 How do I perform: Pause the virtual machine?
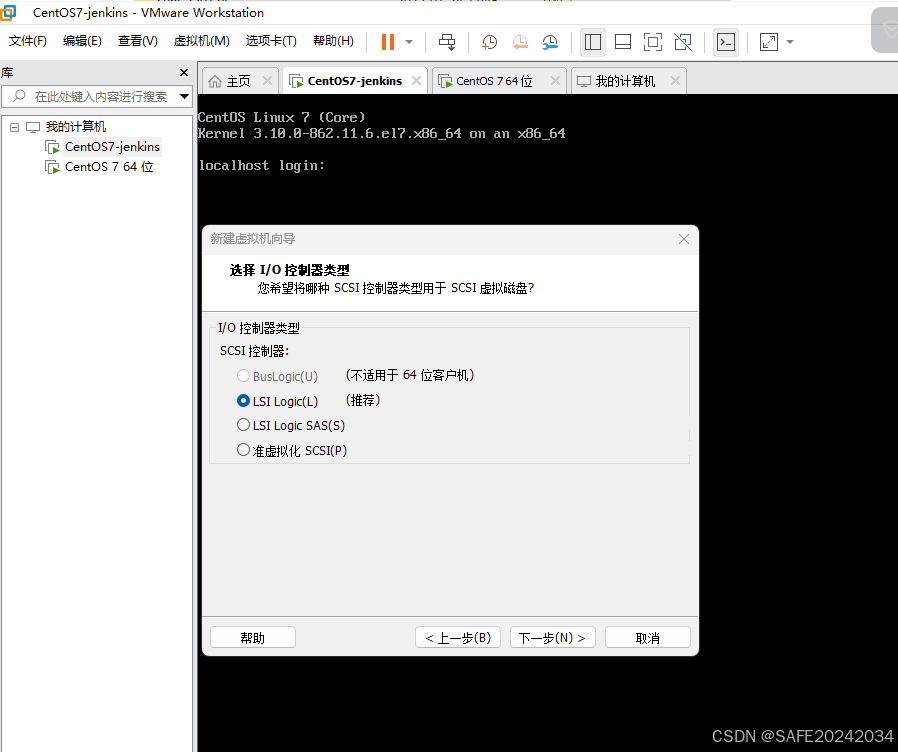[388, 42]
